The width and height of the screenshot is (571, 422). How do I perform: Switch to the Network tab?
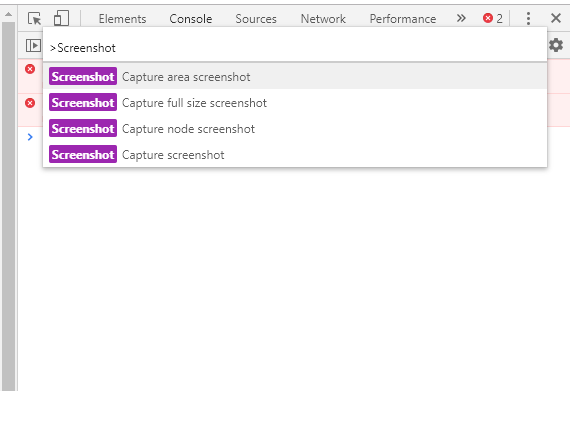[323, 19]
